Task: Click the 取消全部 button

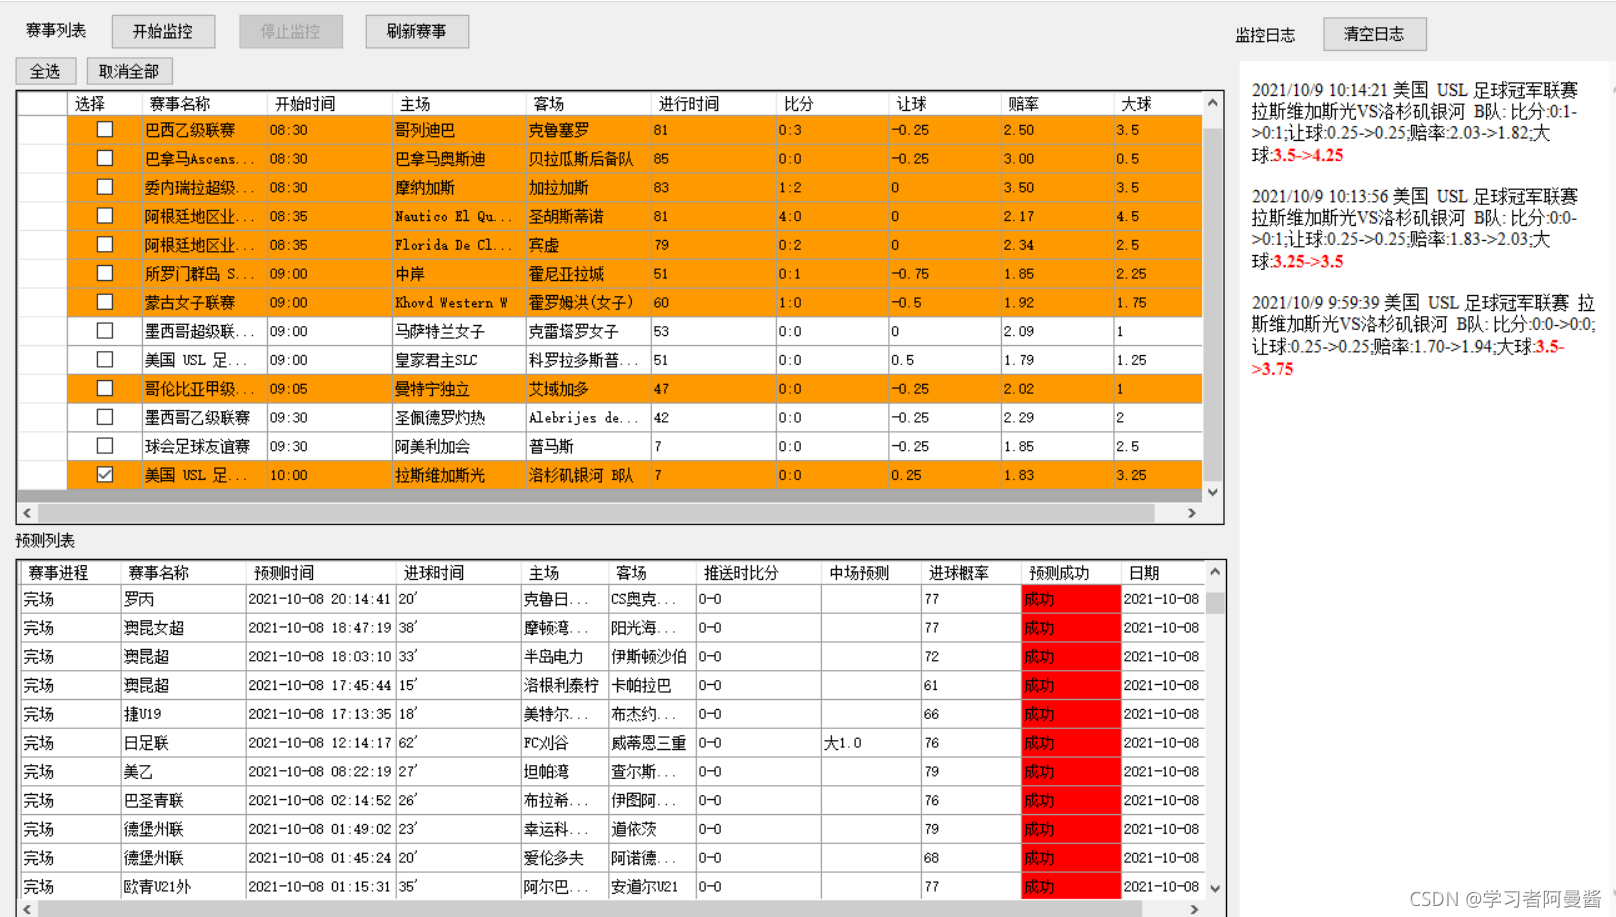Action: (129, 71)
